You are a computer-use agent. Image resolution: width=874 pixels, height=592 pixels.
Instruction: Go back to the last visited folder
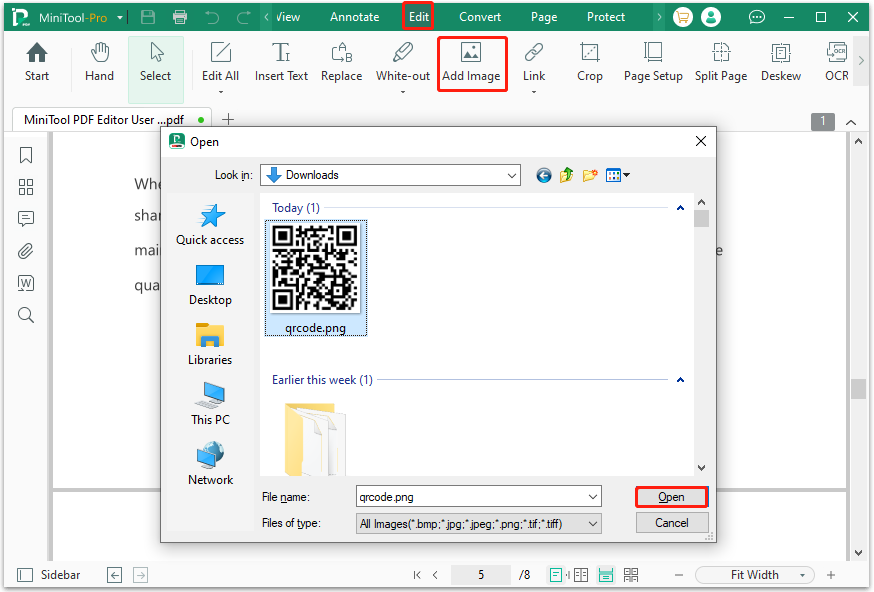coord(543,176)
